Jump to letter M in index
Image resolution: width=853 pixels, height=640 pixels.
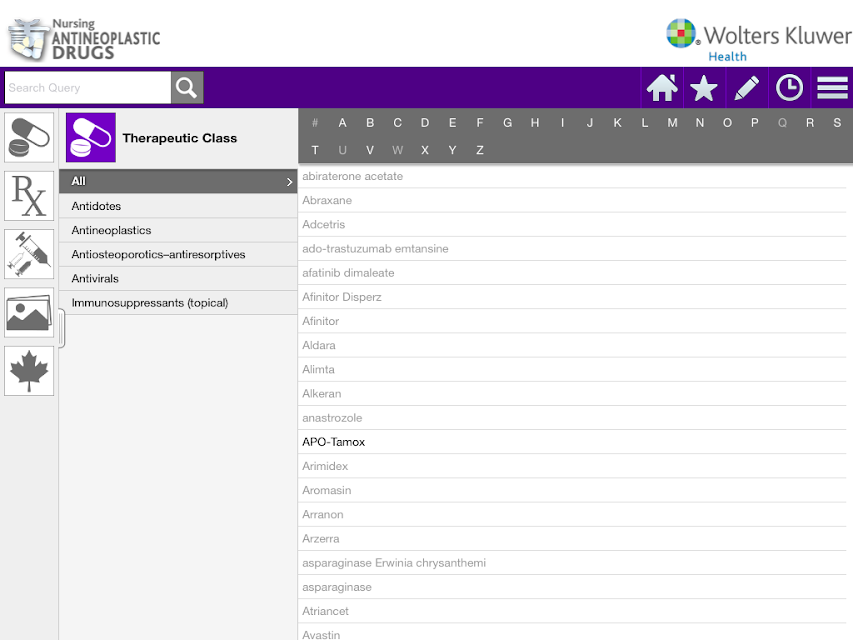672,123
